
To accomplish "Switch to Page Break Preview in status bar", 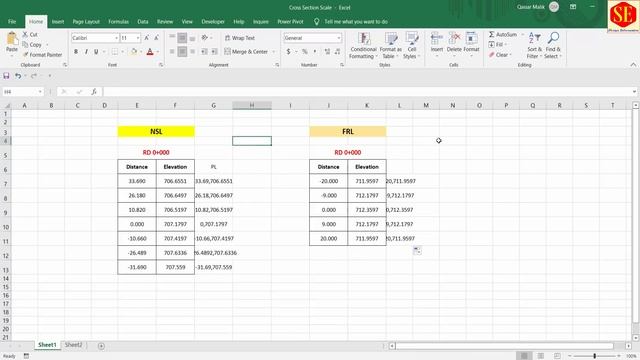I will click(557, 356).
